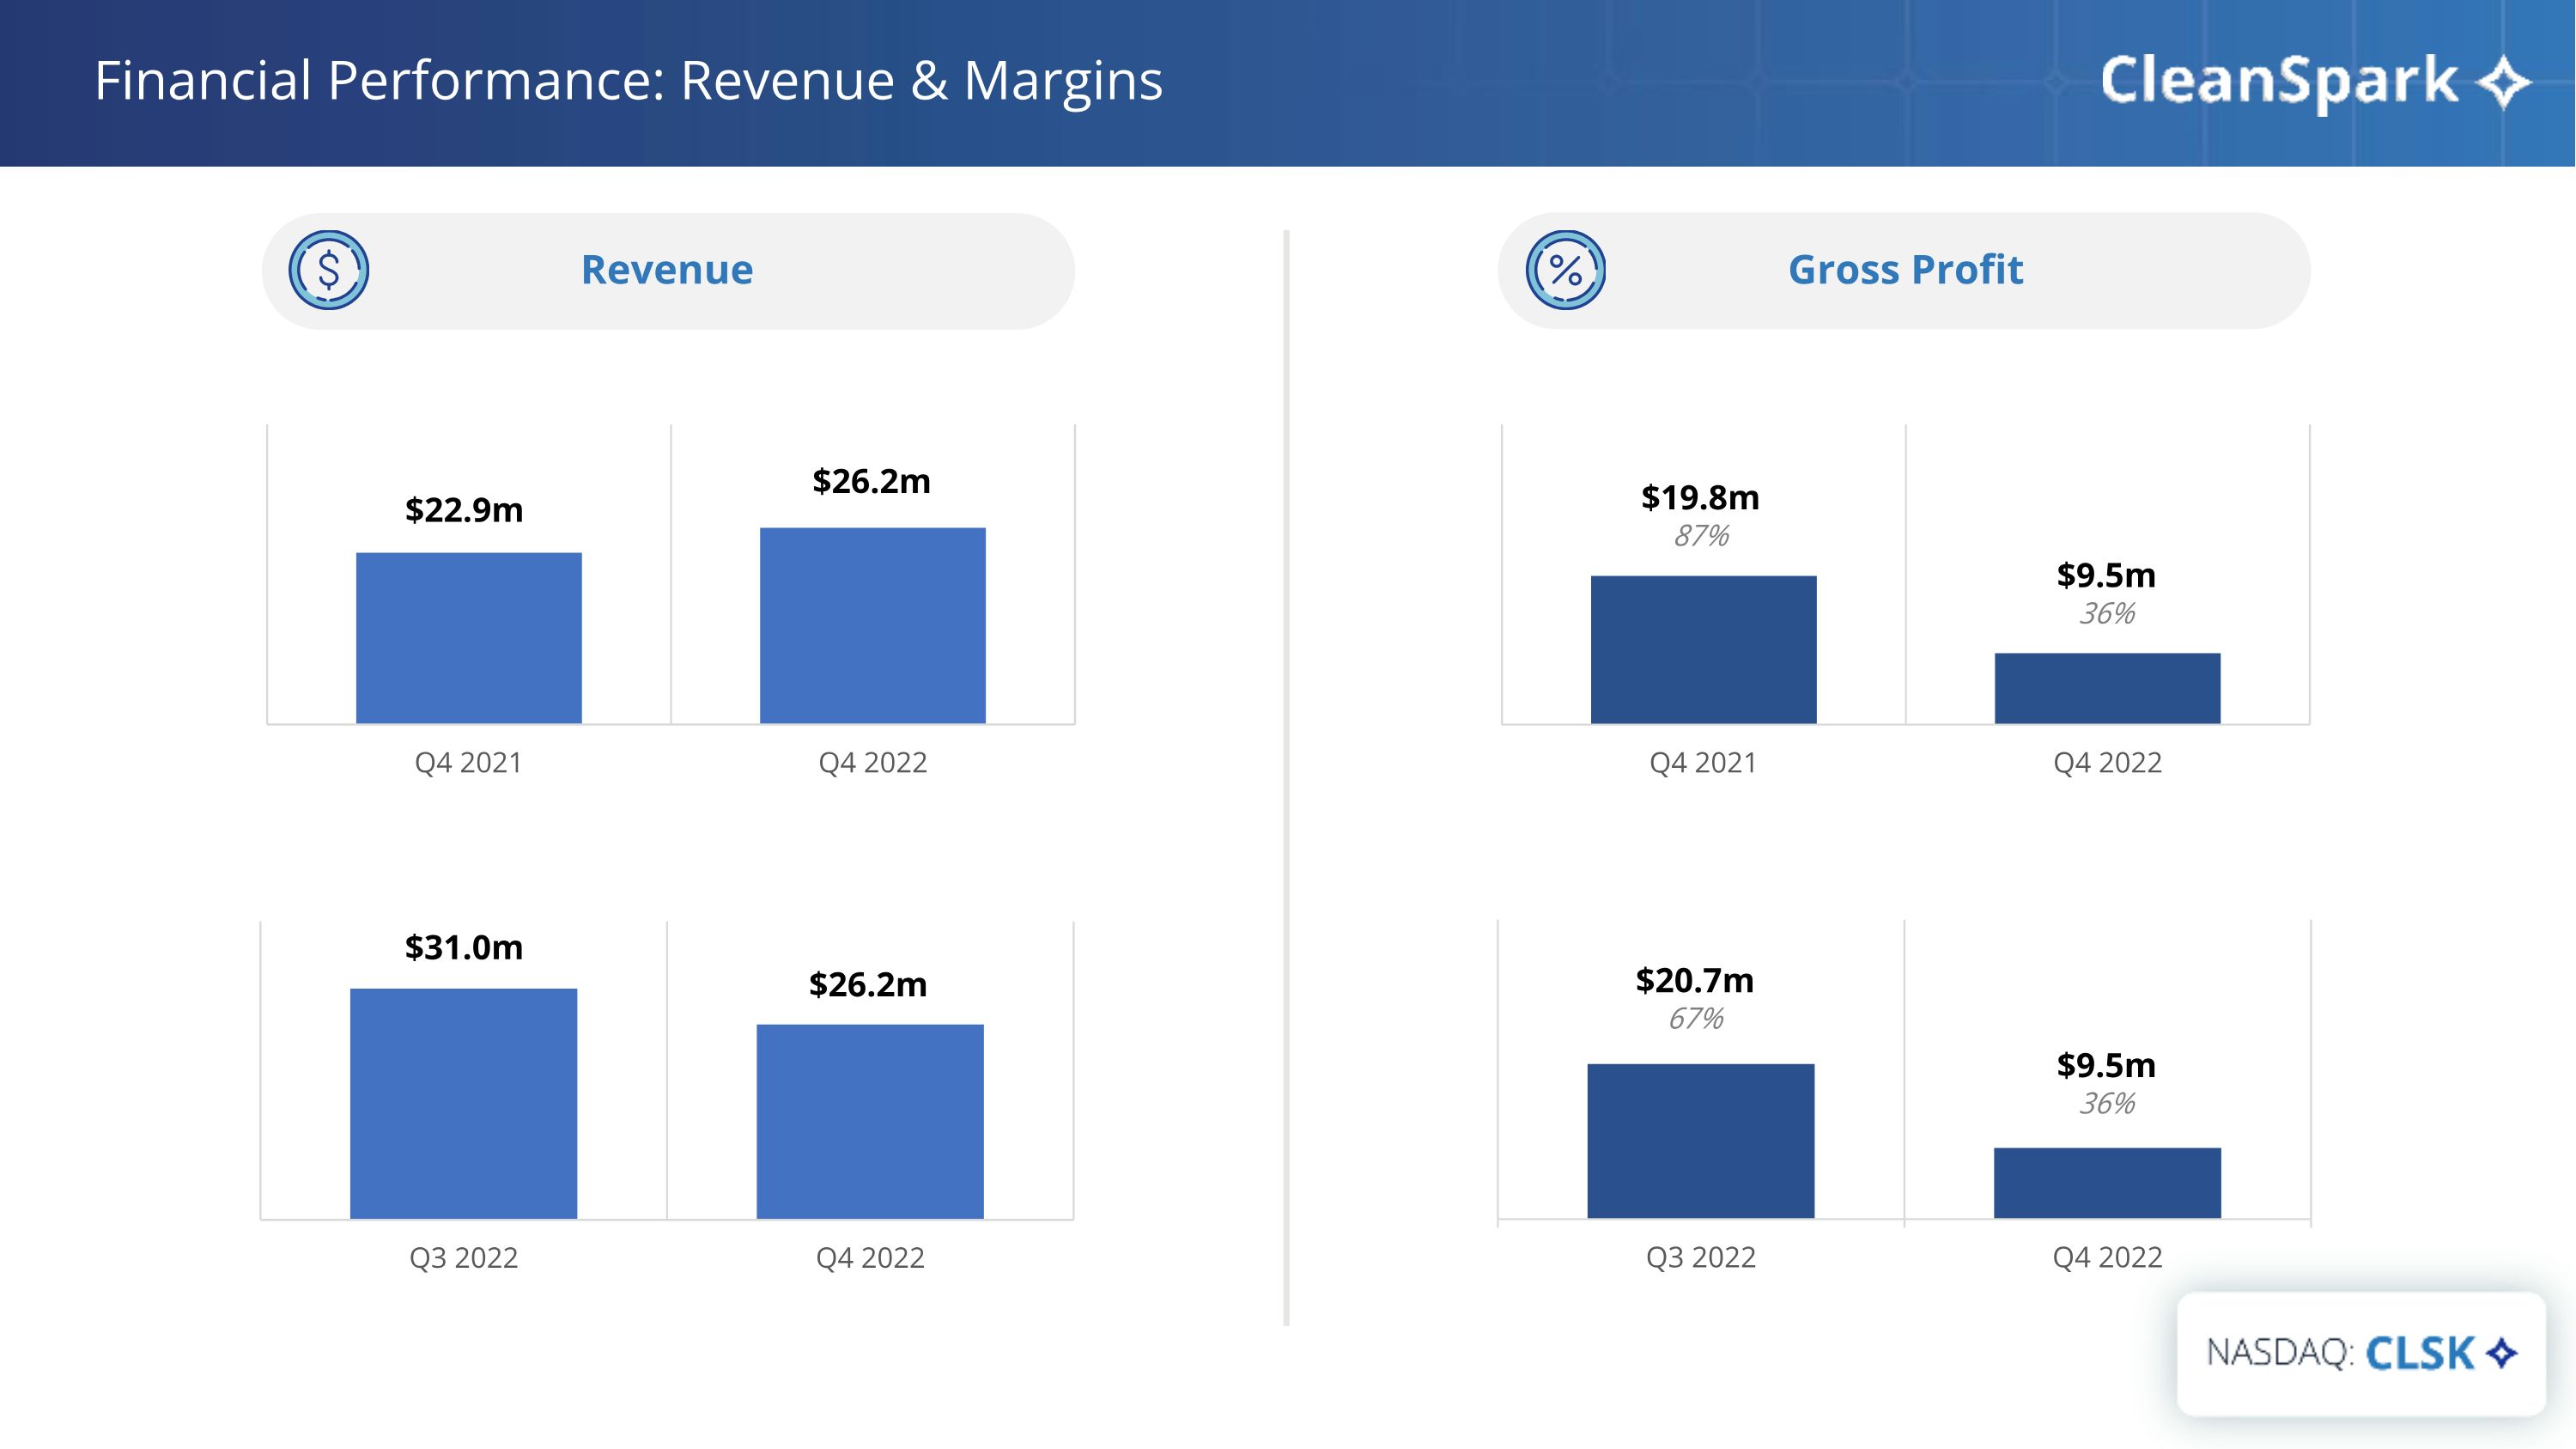Click the CleanSpark logo text in header
The height and width of the screenshot is (1449, 2576).
(2278, 80)
